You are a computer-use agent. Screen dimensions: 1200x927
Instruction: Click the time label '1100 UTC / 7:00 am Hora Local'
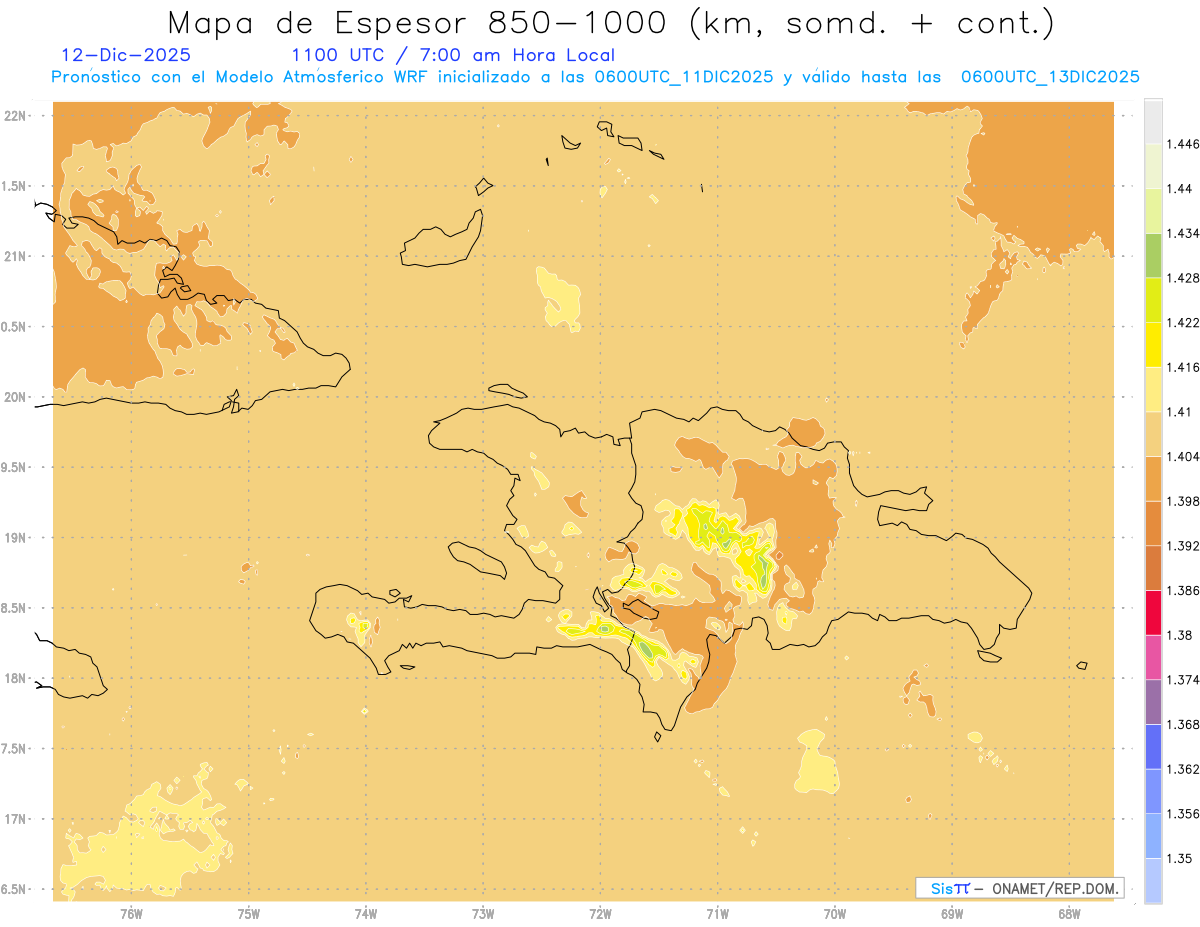[453, 56]
